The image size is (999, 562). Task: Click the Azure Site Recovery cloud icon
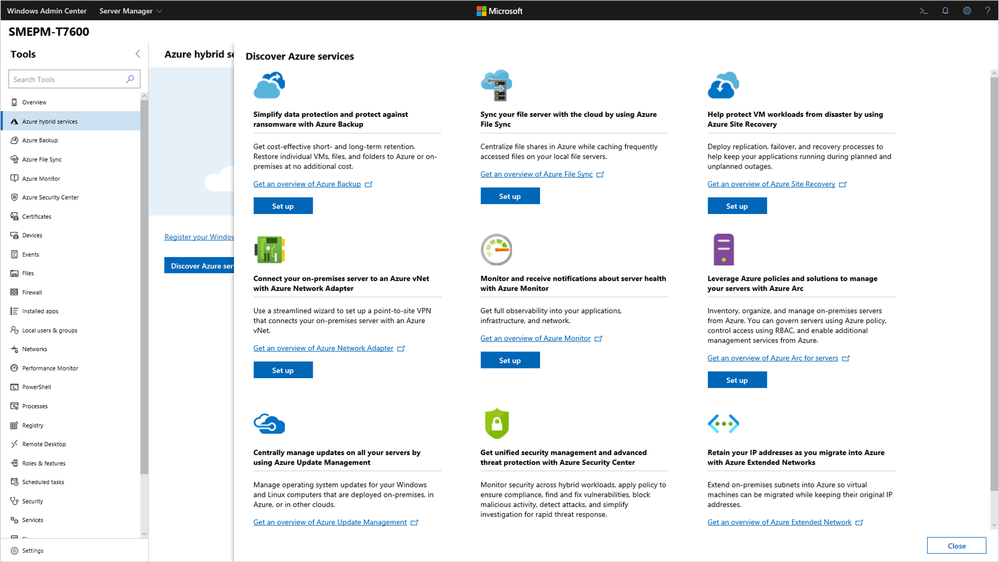pyautogui.click(x=723, y=85)
